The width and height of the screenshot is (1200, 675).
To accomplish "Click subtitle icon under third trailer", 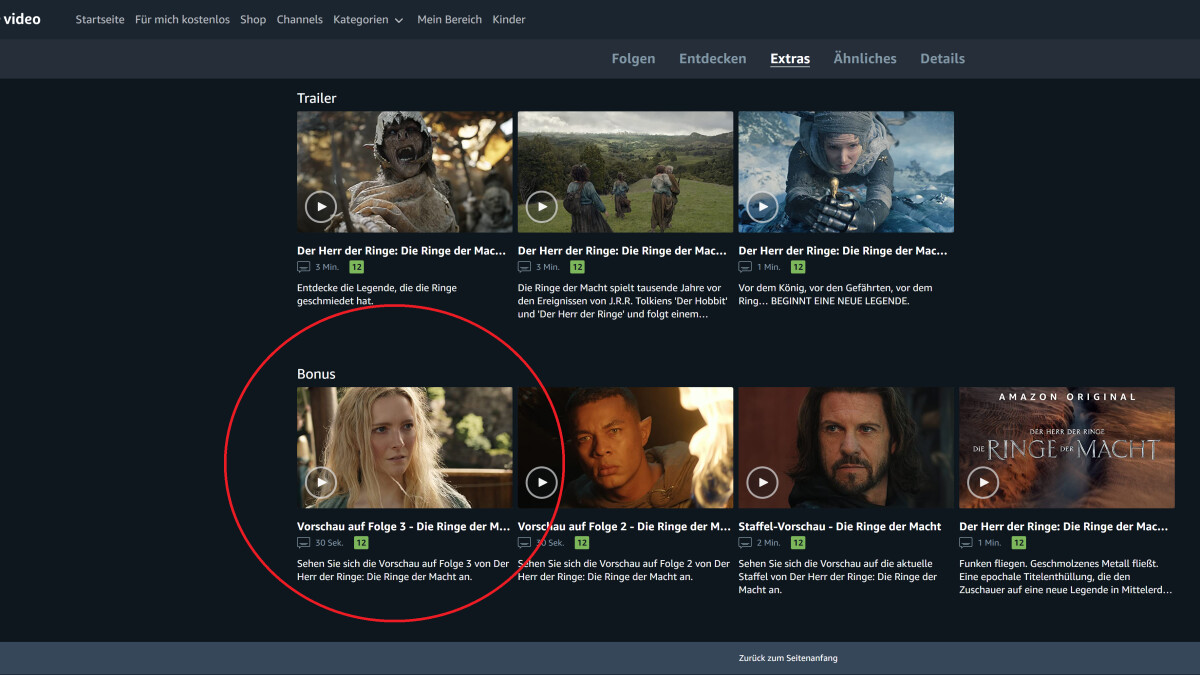I will (746, 267).
